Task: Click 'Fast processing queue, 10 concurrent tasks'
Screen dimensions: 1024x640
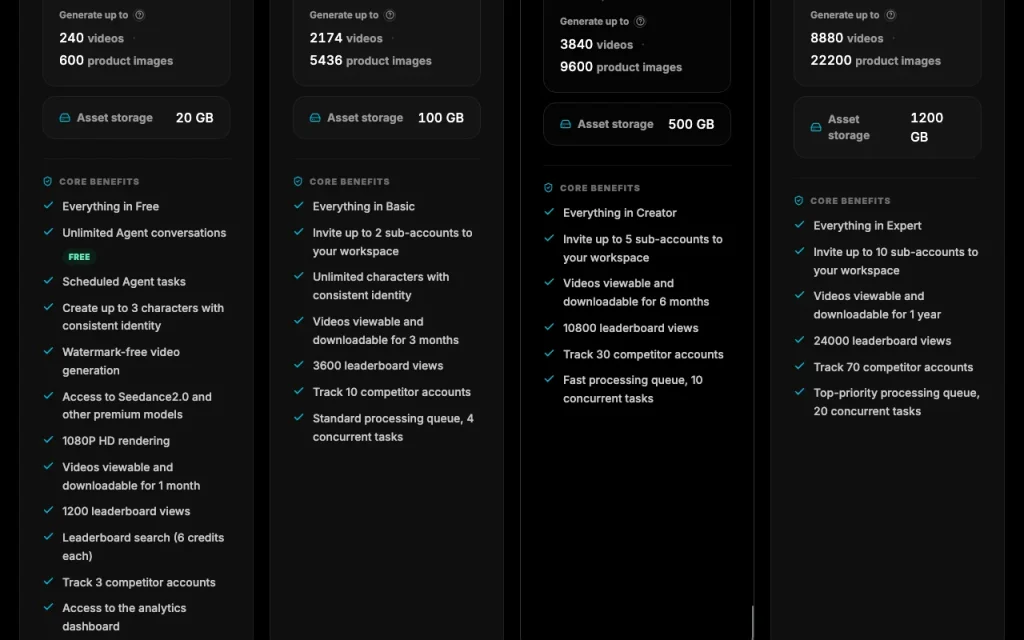Action: 633,389
